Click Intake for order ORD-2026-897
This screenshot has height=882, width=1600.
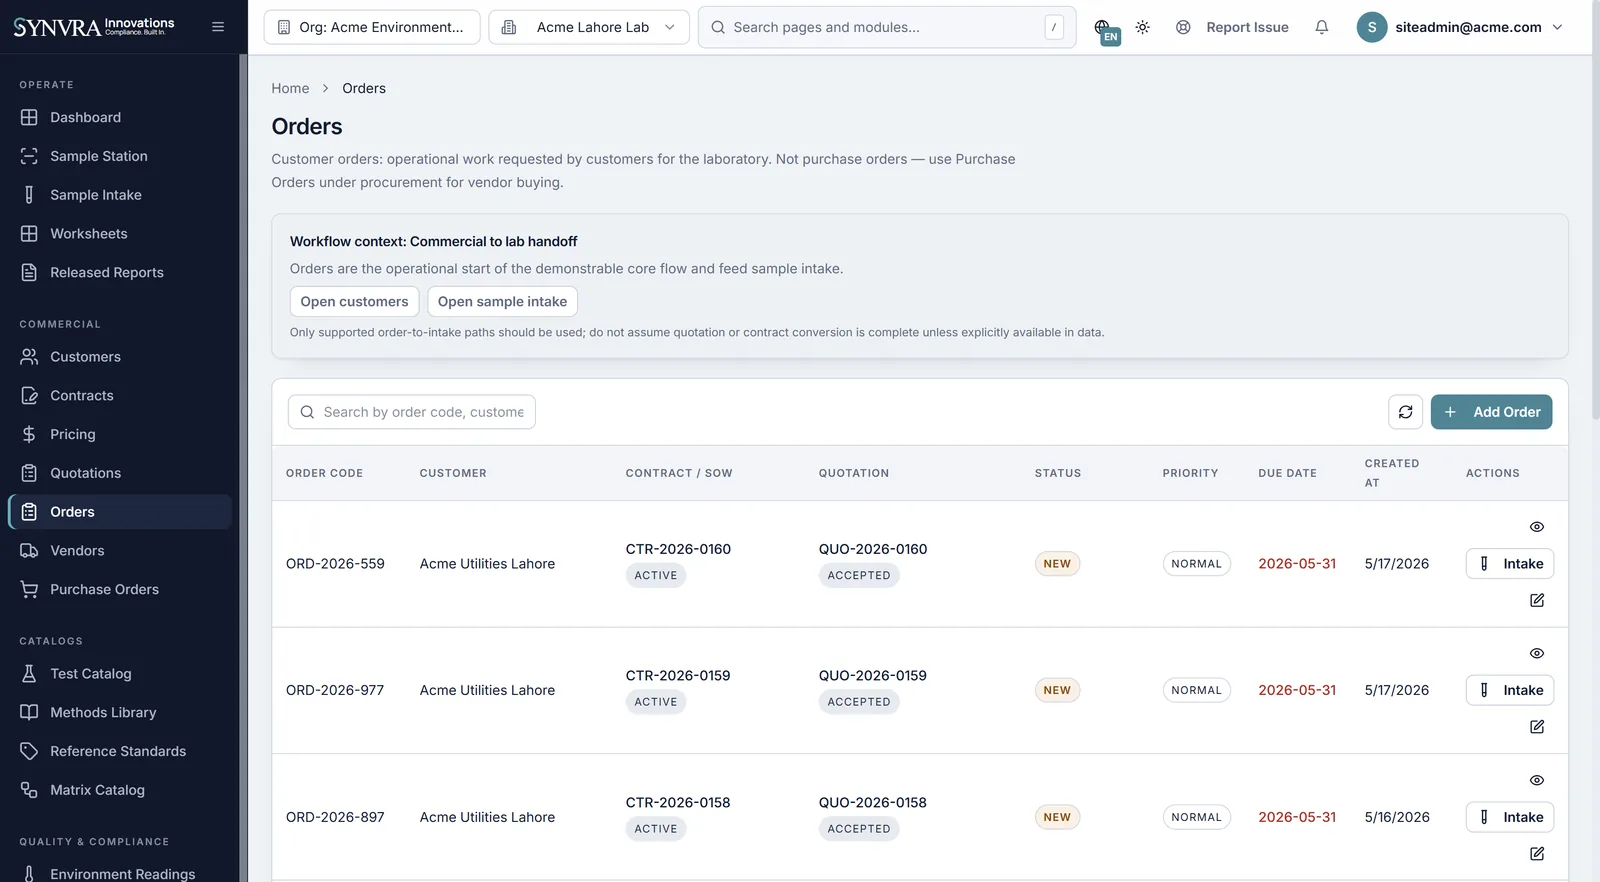pyautogui.click(x=1510, y=817)
